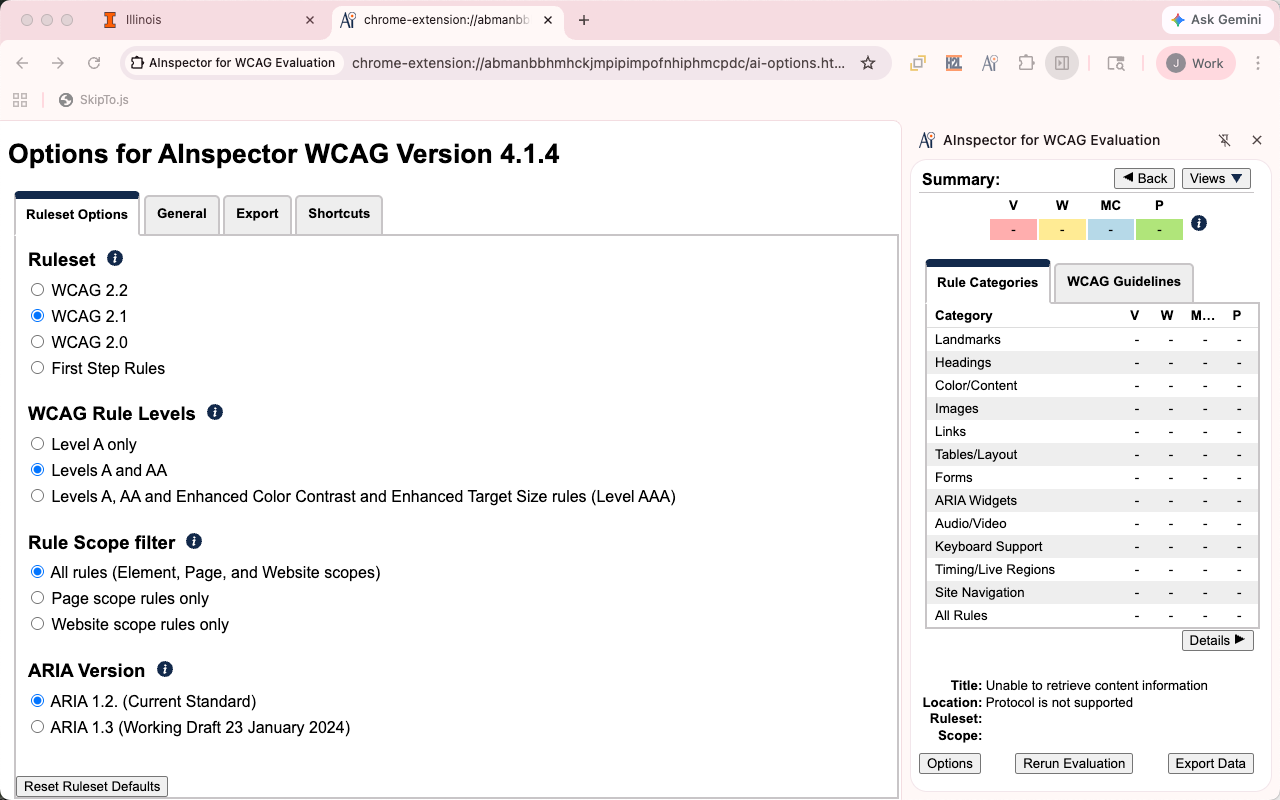Open a new browser tab
The image size is (1280, 800).
[x=584, y=20]
